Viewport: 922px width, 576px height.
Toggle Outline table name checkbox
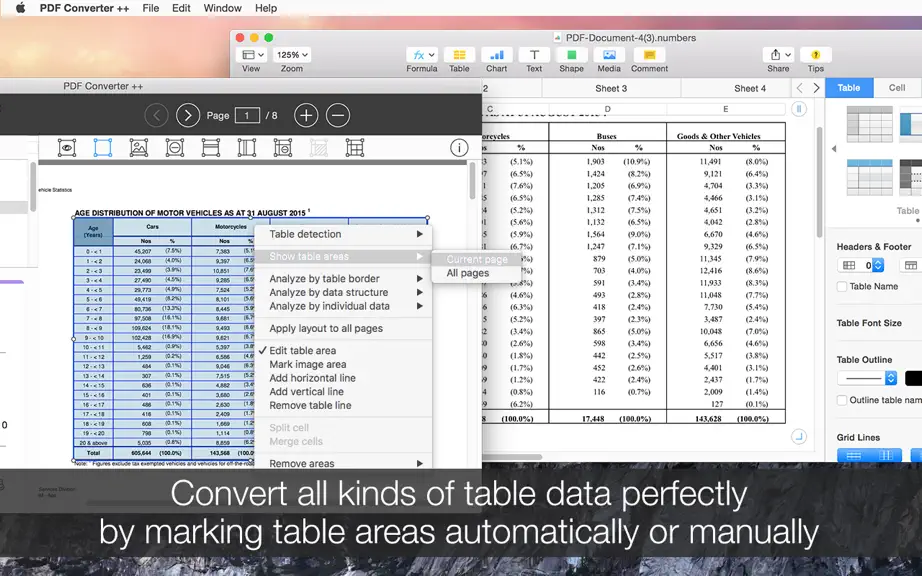[842, 400]
